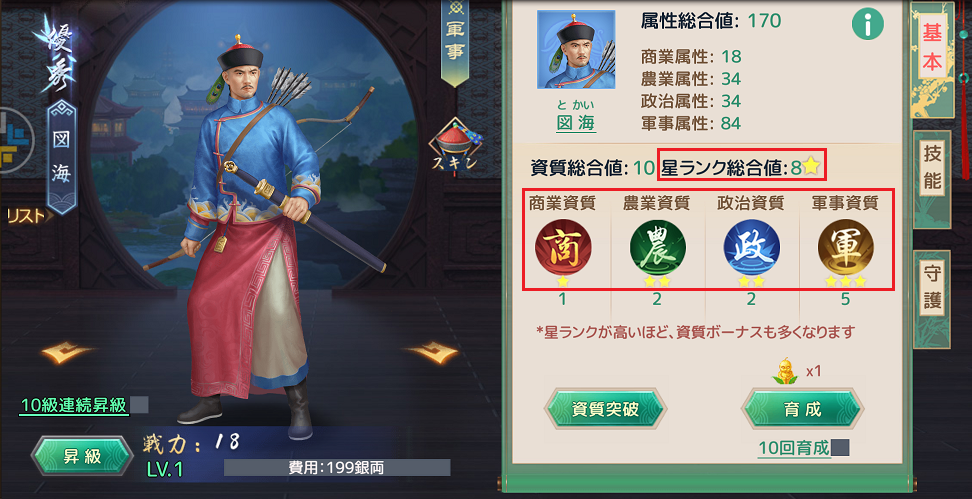The height and width of the screenshot is (499, 972).
Task: Select the 農業資質 green emblem
Action: coord(657,247)
